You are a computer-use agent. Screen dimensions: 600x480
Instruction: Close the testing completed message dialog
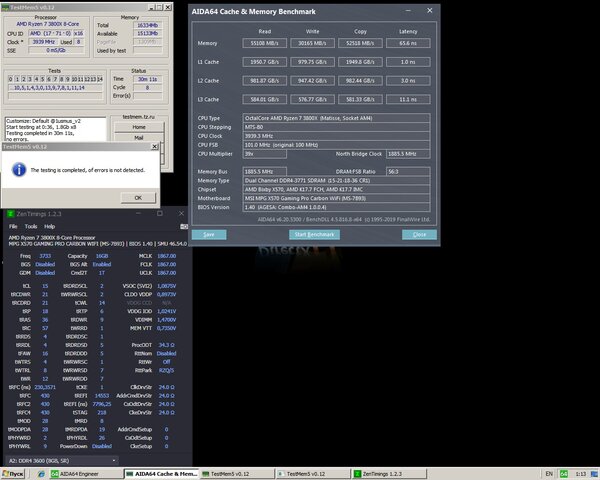point(155,147)
